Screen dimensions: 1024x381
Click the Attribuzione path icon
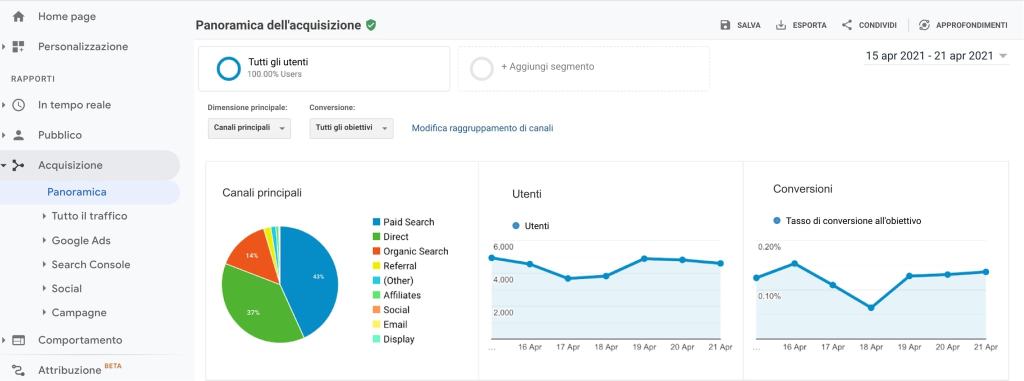[x=18, y=370]
